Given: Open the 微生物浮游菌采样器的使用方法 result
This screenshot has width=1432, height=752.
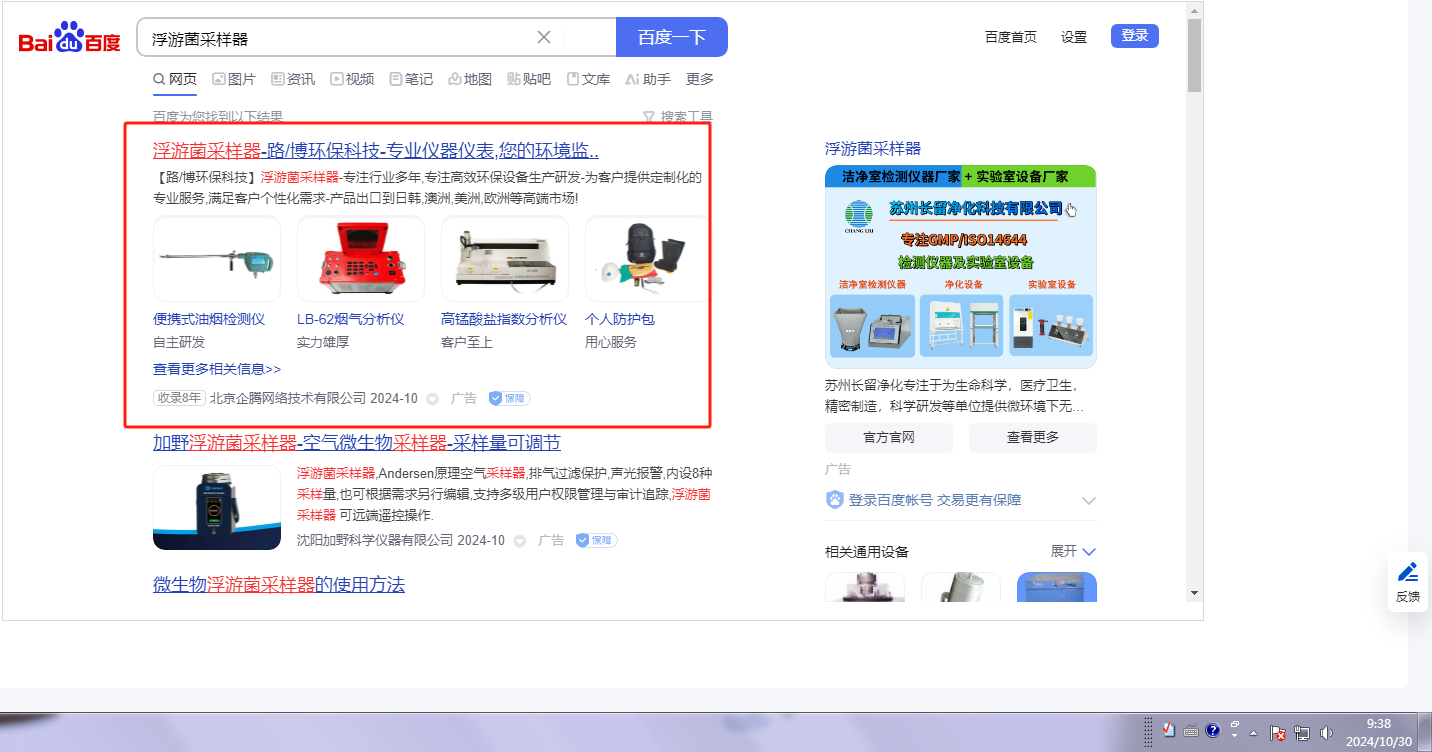Looking at the screenshot, I should point(279,585).
